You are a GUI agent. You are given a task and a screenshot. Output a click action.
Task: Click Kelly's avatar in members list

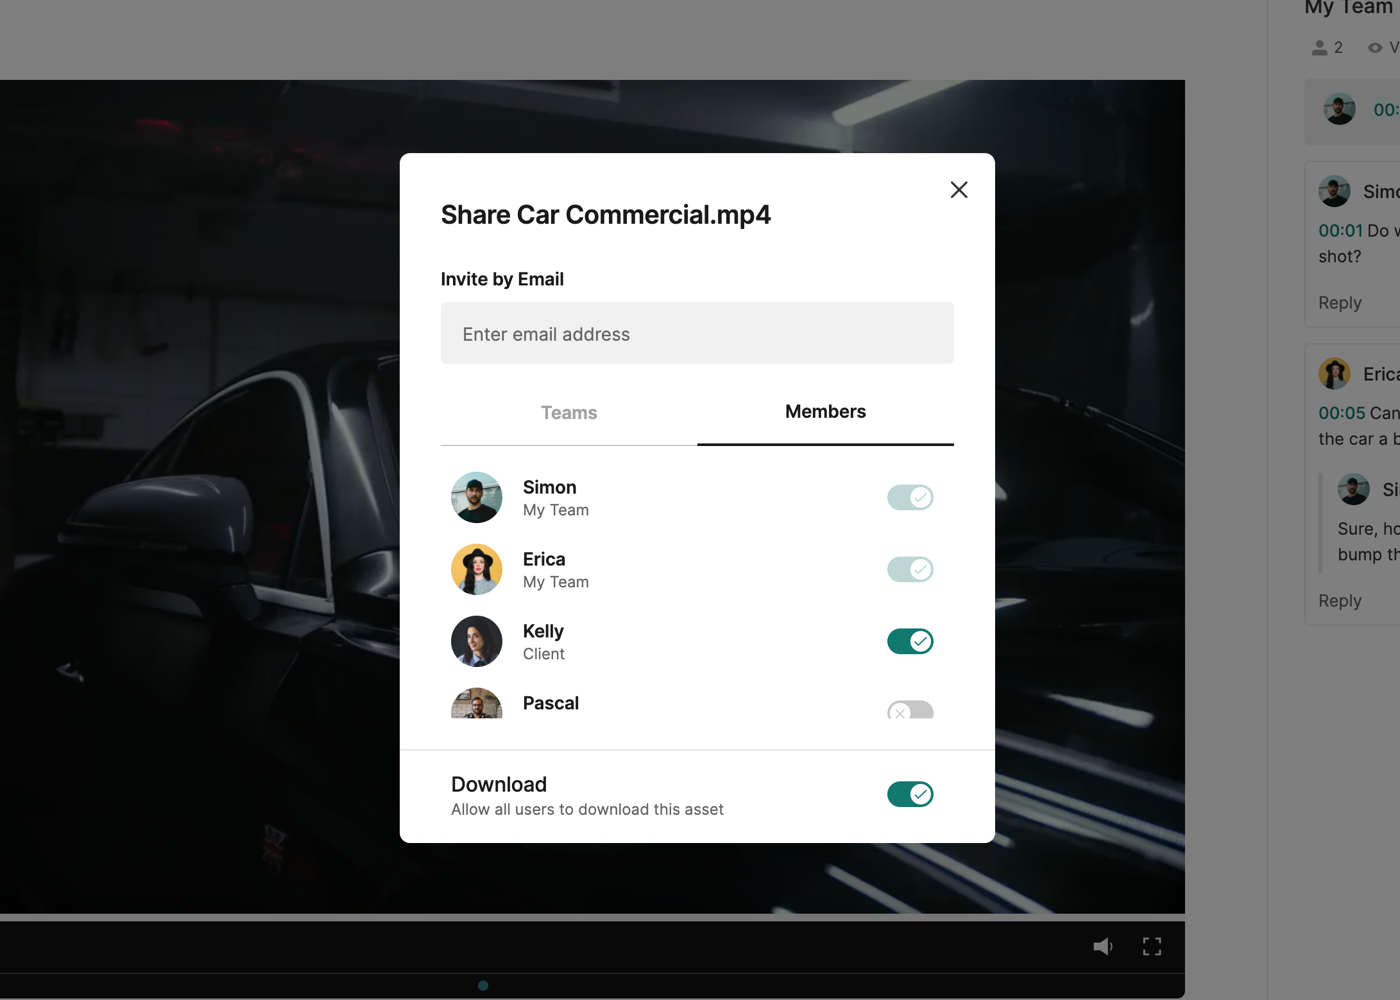476,641
